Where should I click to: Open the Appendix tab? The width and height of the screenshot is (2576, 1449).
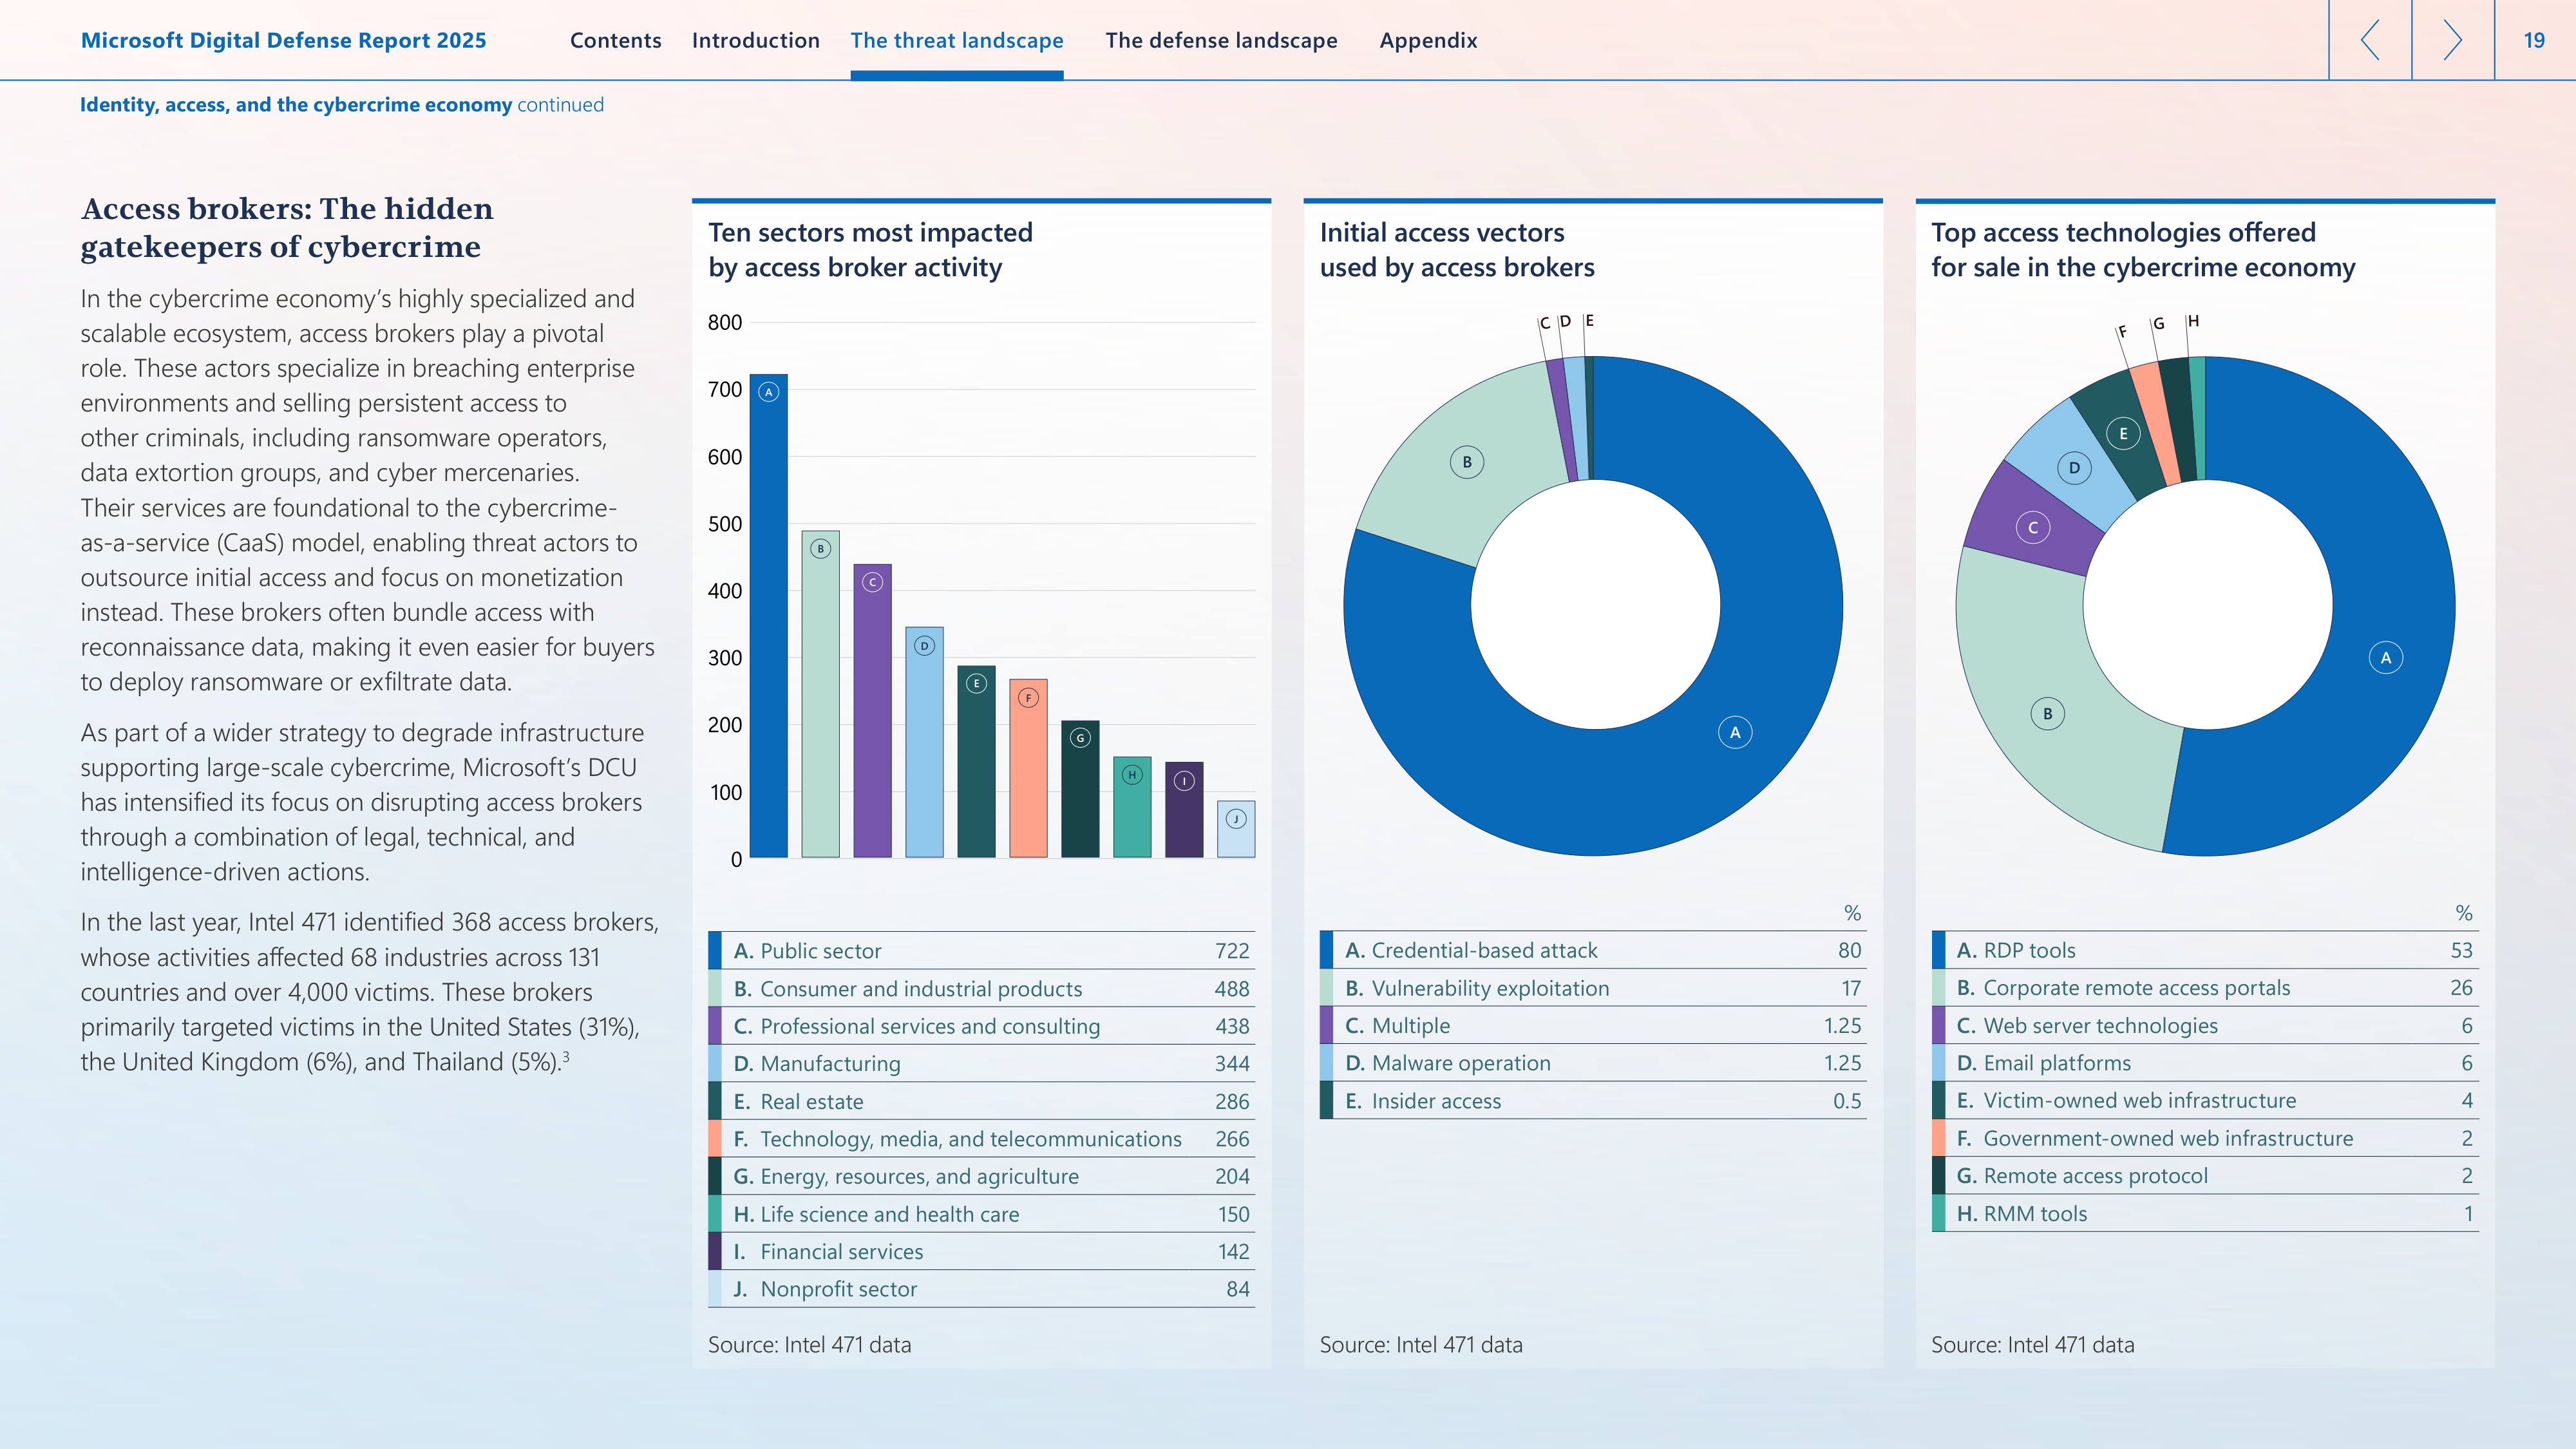coord(1428,41)
